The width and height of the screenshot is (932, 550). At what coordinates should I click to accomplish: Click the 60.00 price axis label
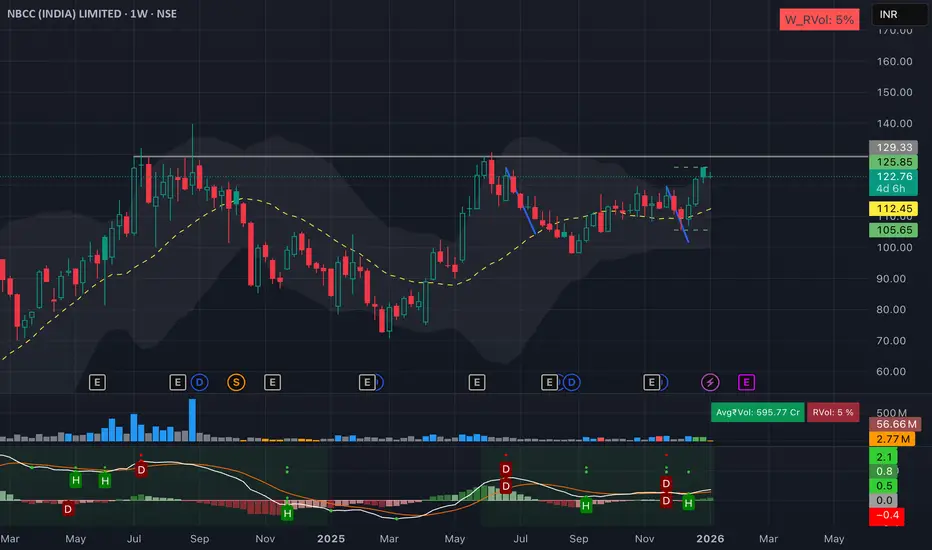point(891,372)
